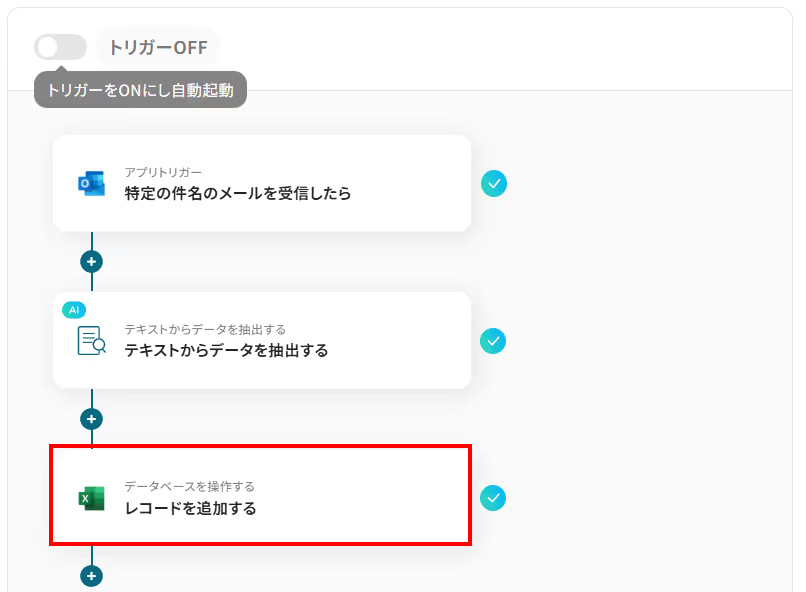The height and width of the screenshot is (592, 806).
Task: Click the AI badge on the extraction step
Action: 74,310
